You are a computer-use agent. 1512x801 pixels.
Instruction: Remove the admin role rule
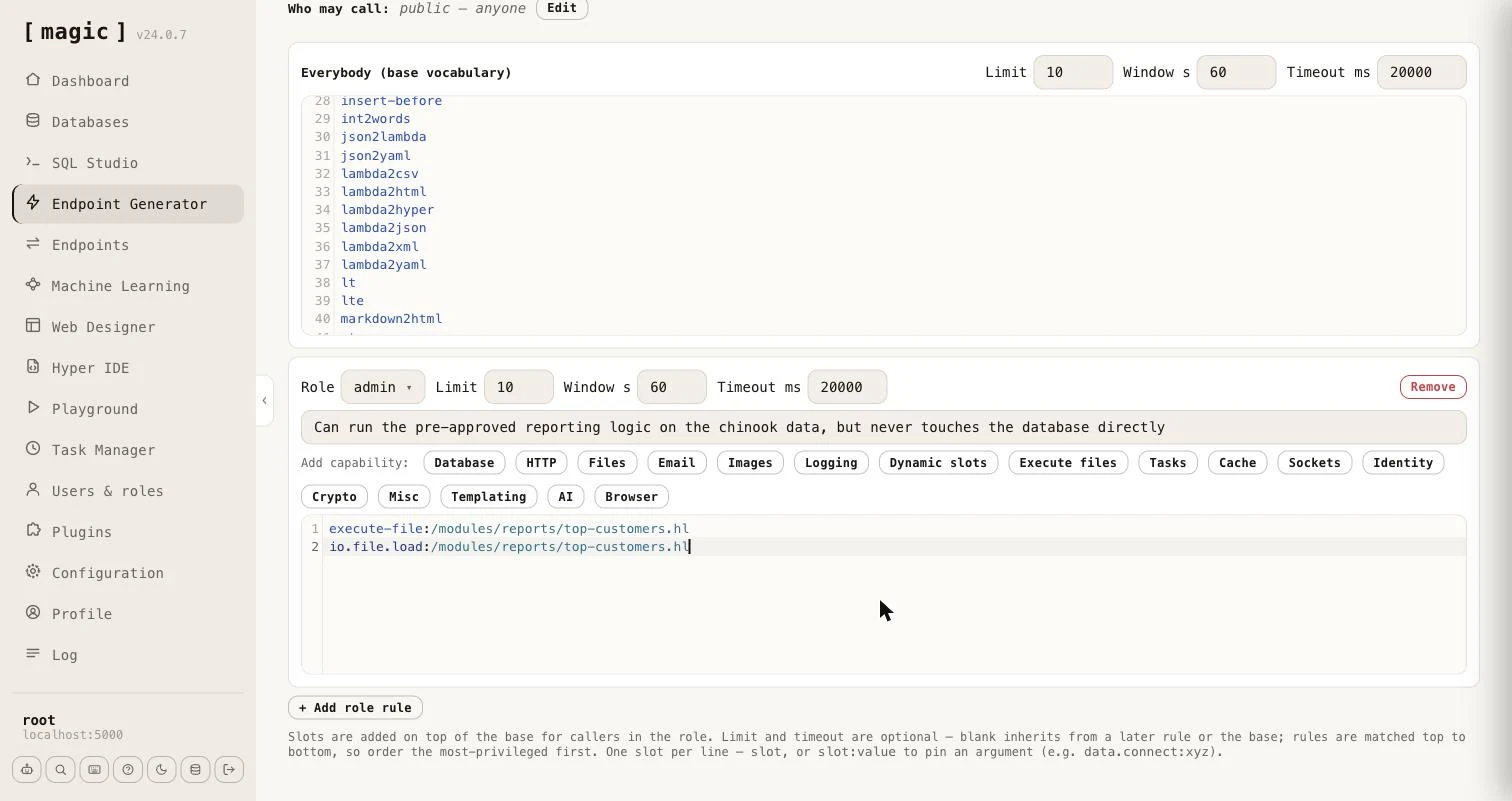(1433, 387)
